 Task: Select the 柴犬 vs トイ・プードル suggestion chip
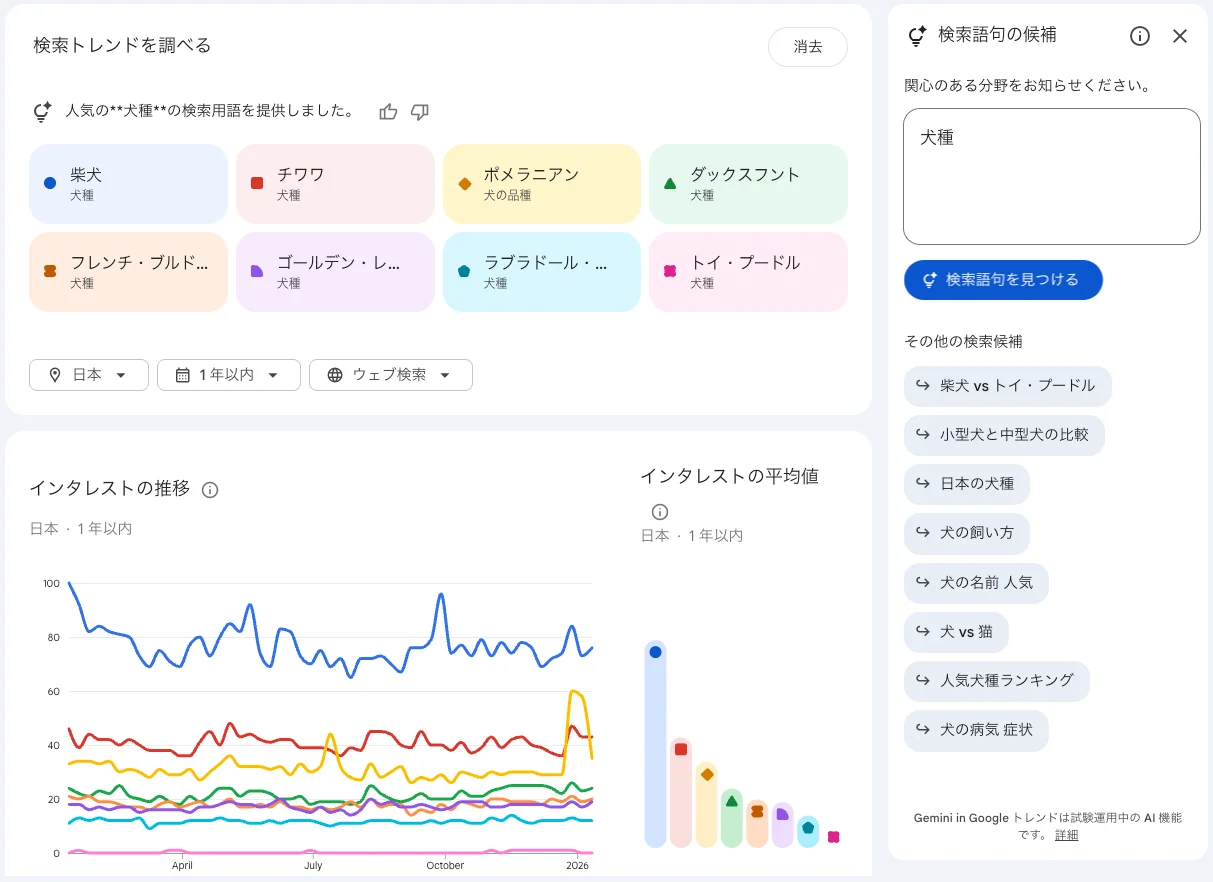pyautogui.click(x=1007, y=386)
